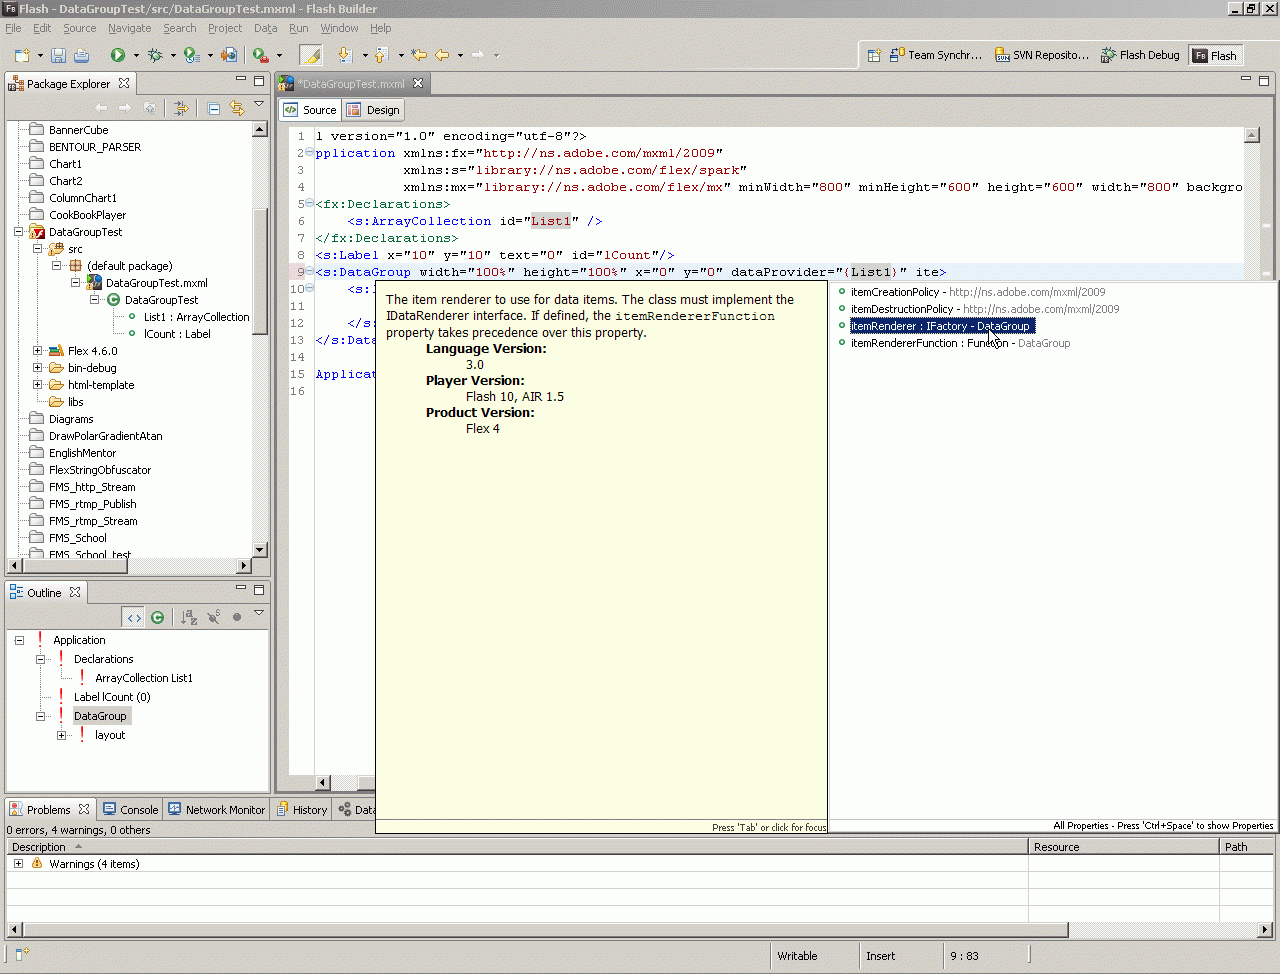The width and height of the screenshot is (1280, 974).
Task: Click the Print icon in toolbar
Action: [x=82, y=55]
